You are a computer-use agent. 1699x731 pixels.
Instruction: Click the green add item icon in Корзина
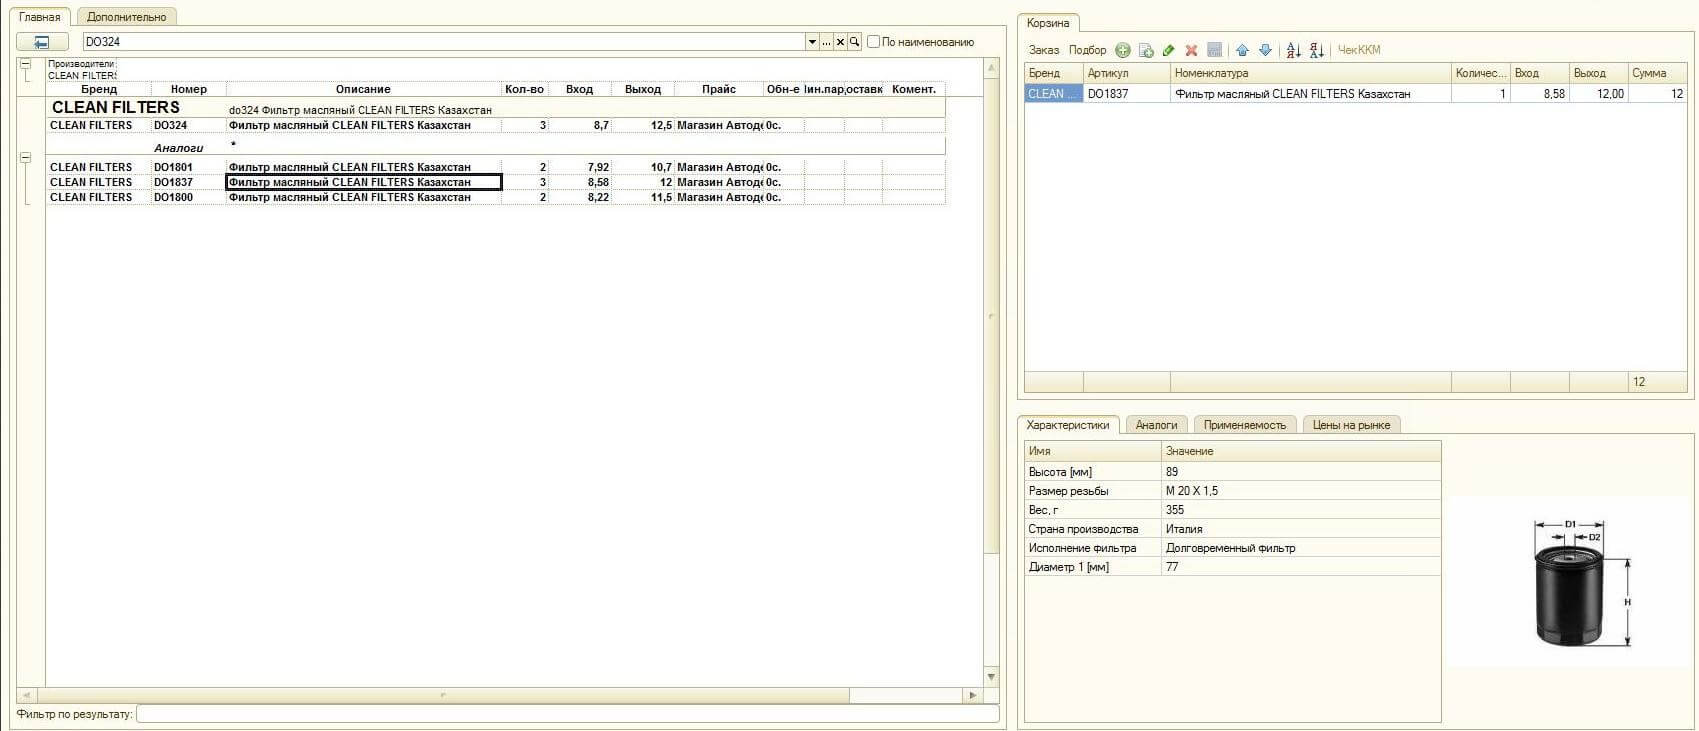1123,50
